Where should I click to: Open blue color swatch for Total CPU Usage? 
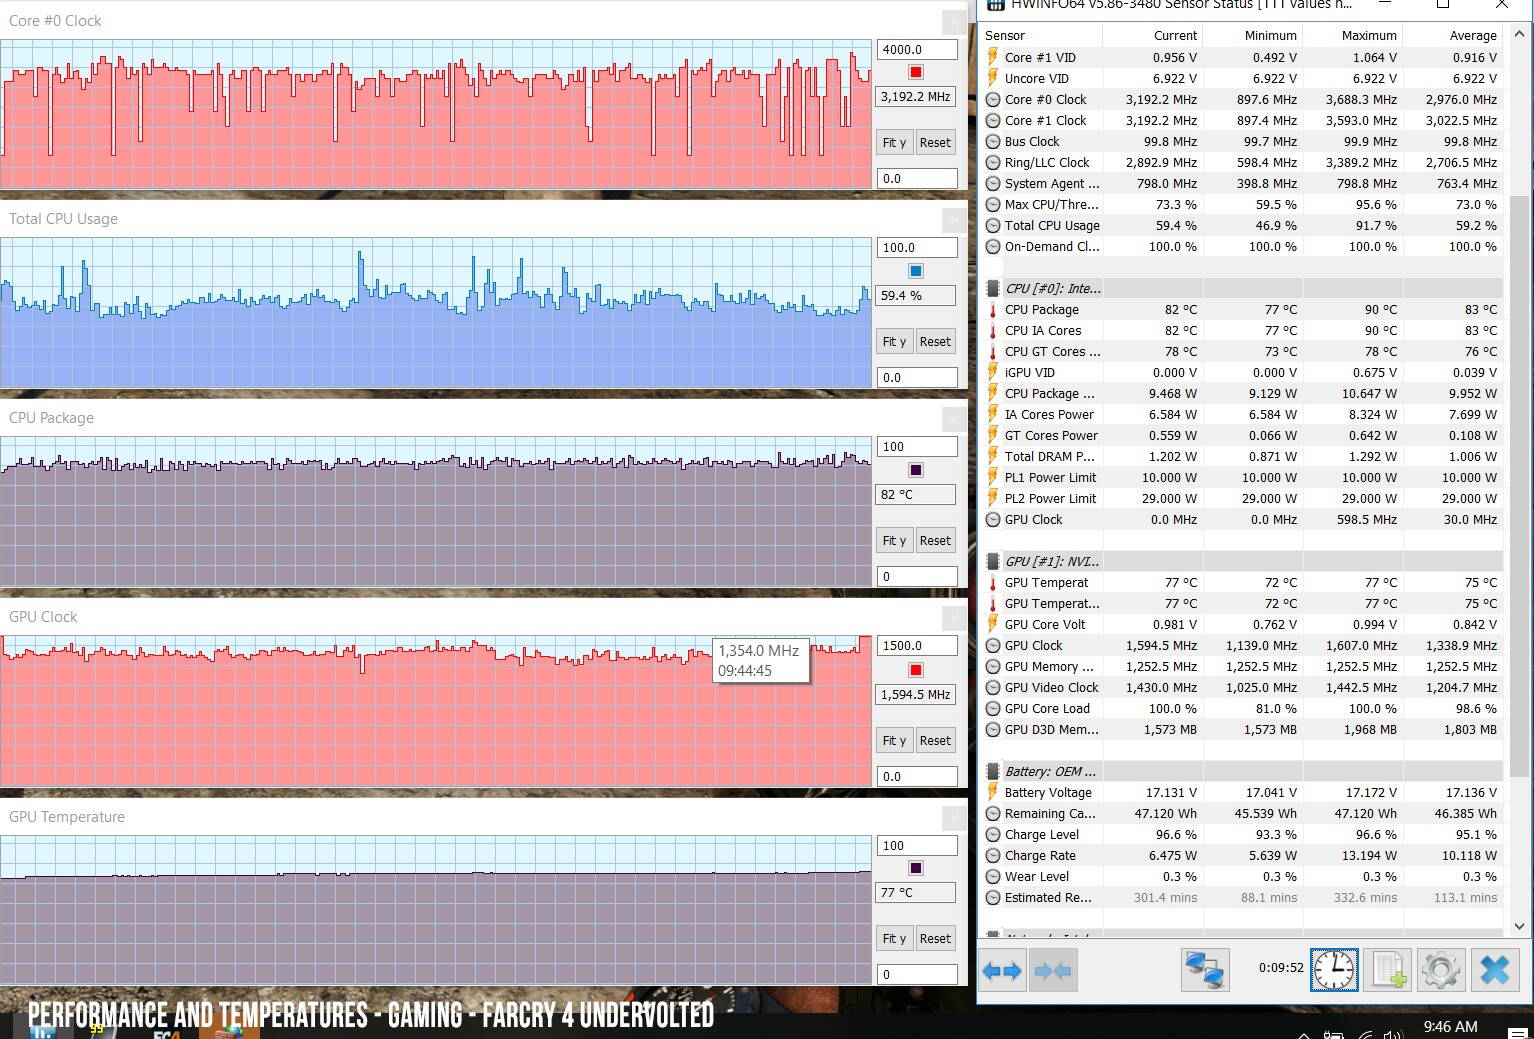point(915,271)
